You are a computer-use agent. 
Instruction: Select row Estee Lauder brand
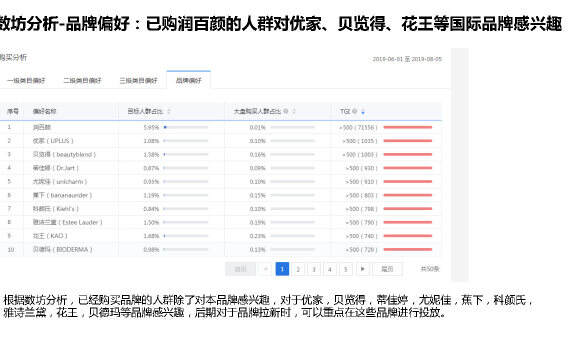(x=220, y=222)
